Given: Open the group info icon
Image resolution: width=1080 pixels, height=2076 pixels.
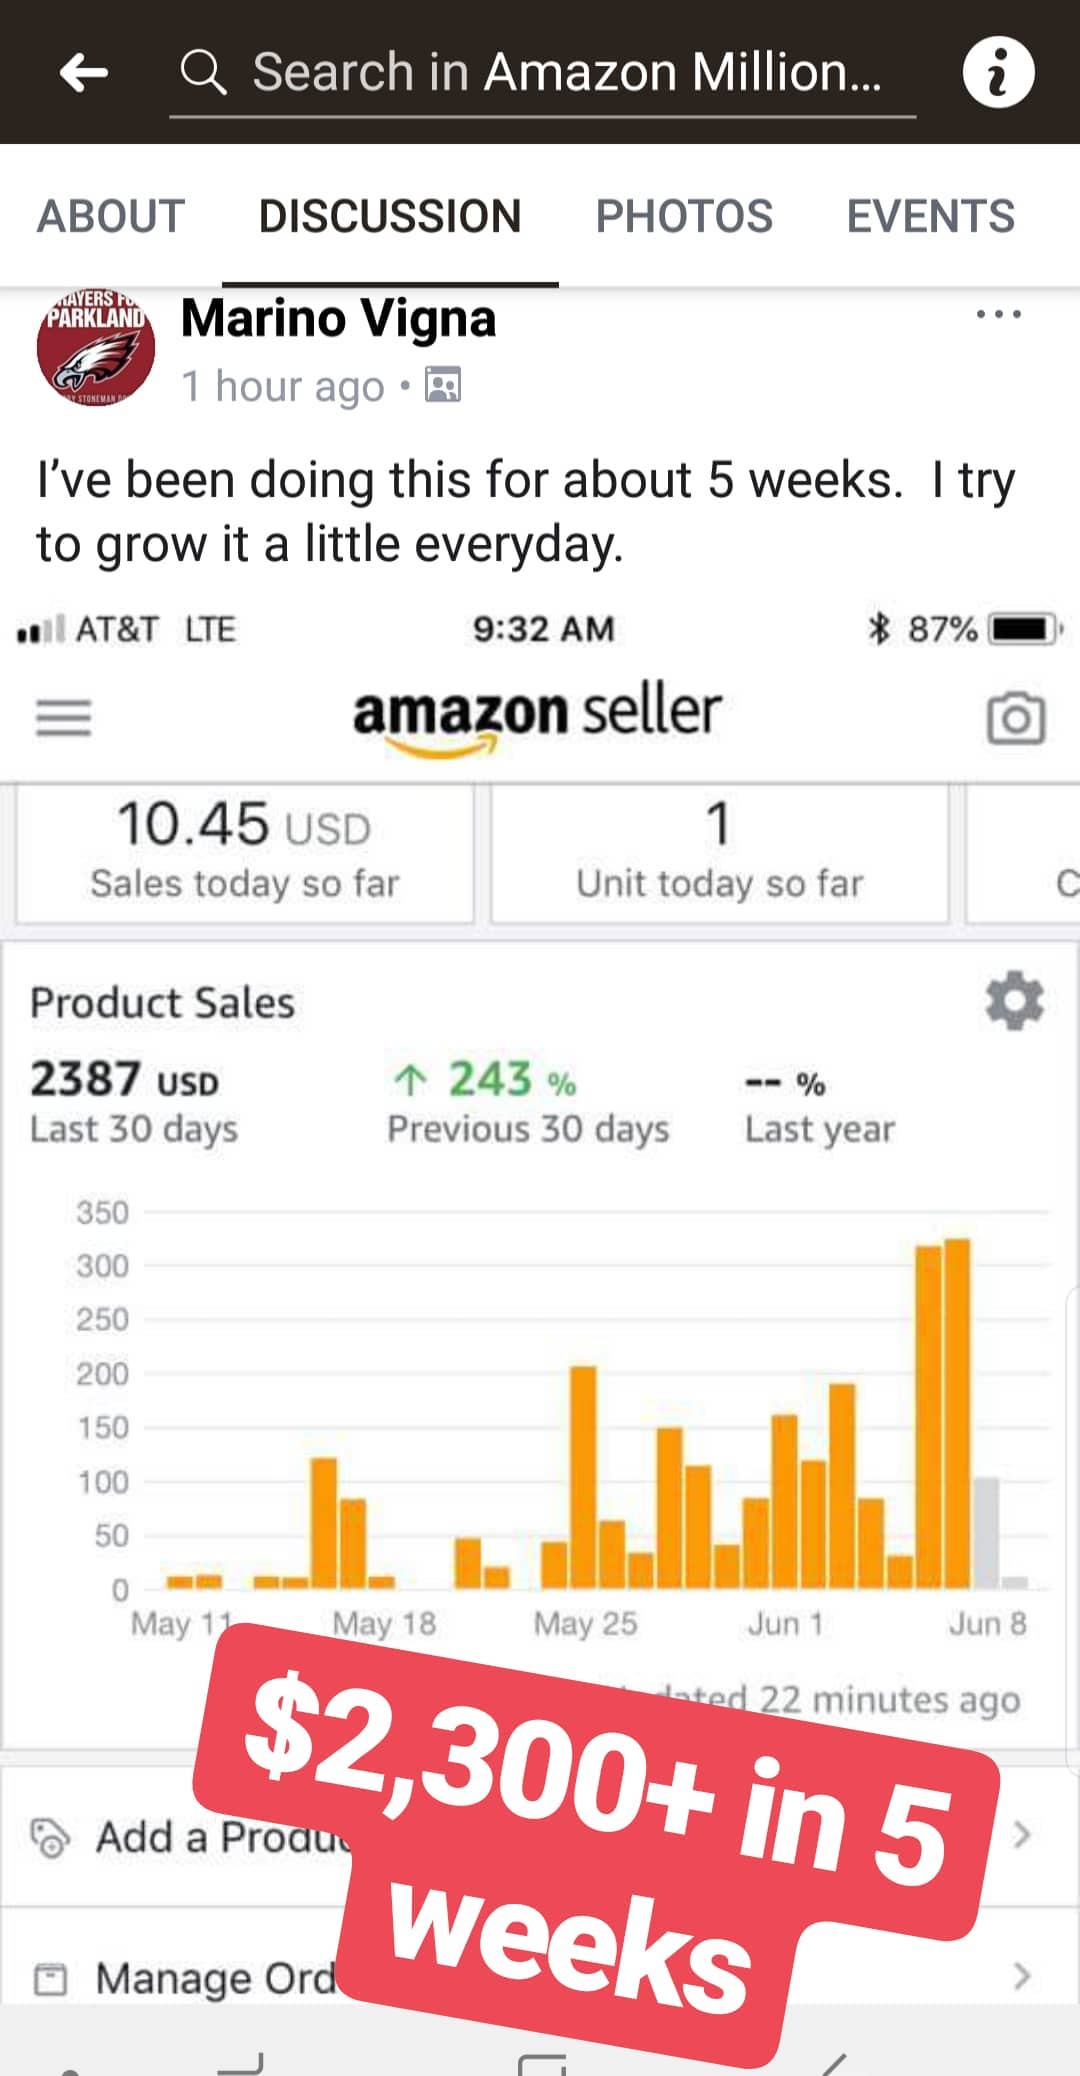Looking at the screenshot, I should pos(998,72).
